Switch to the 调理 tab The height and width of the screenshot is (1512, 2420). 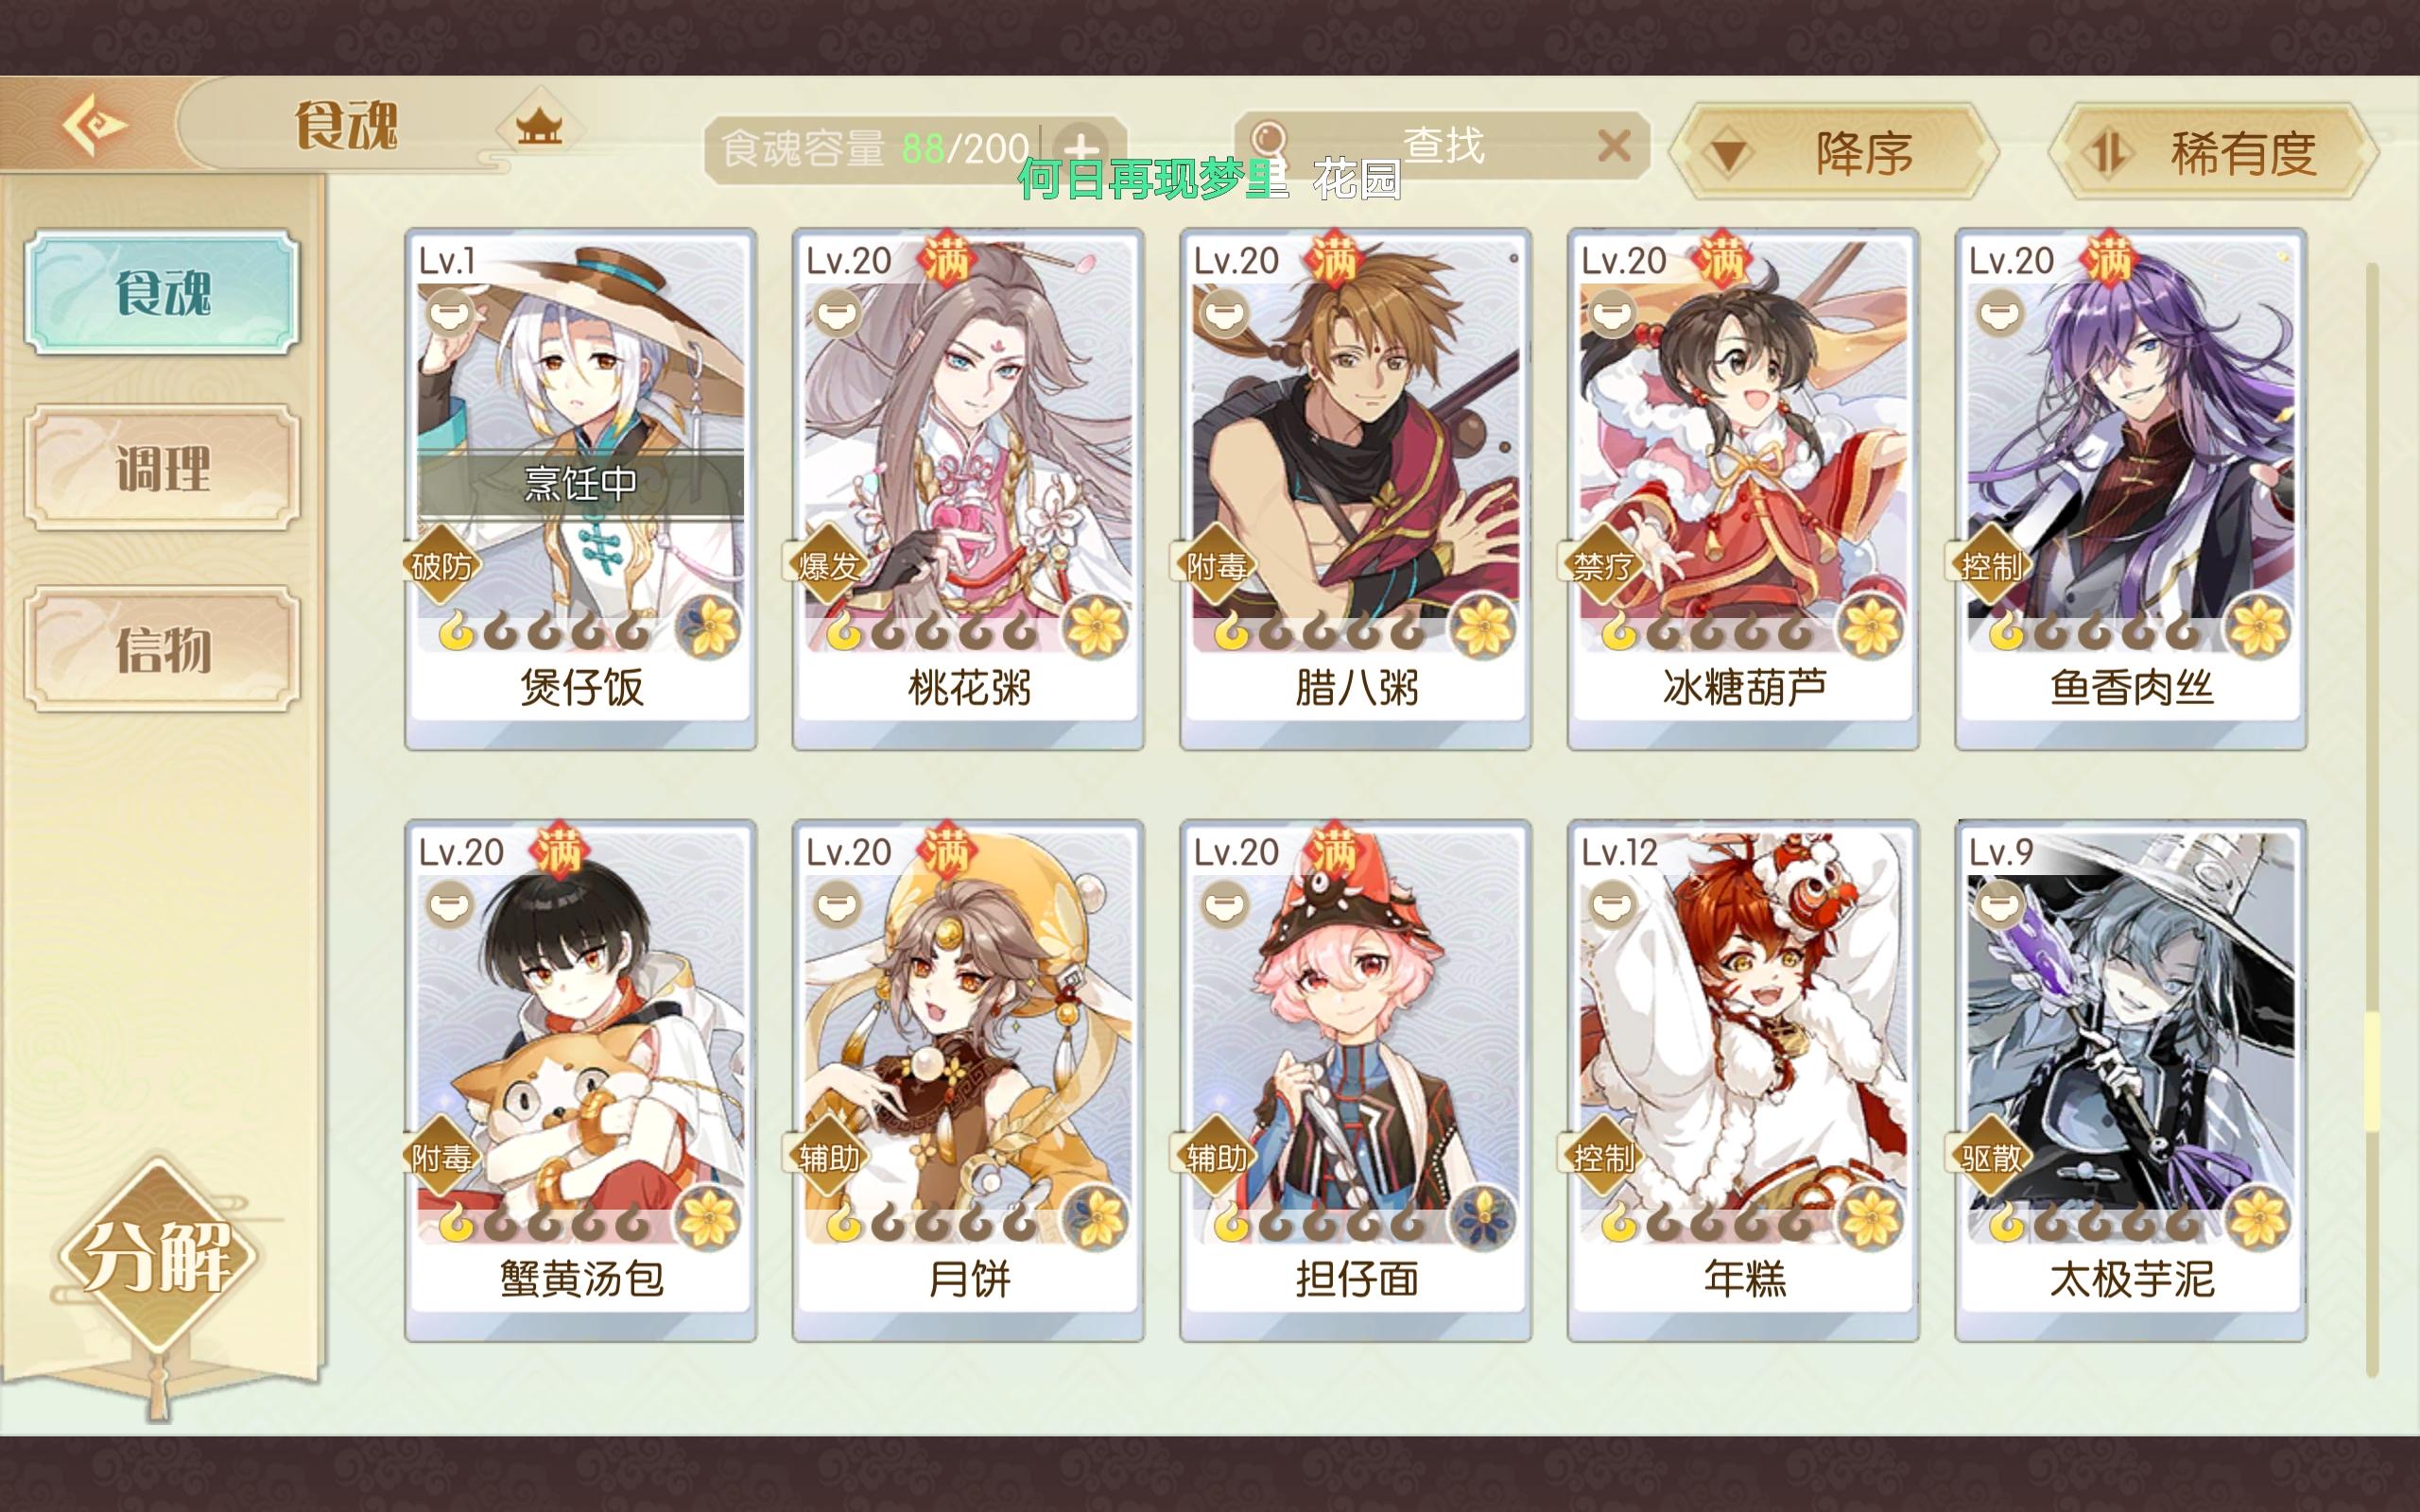162,467
